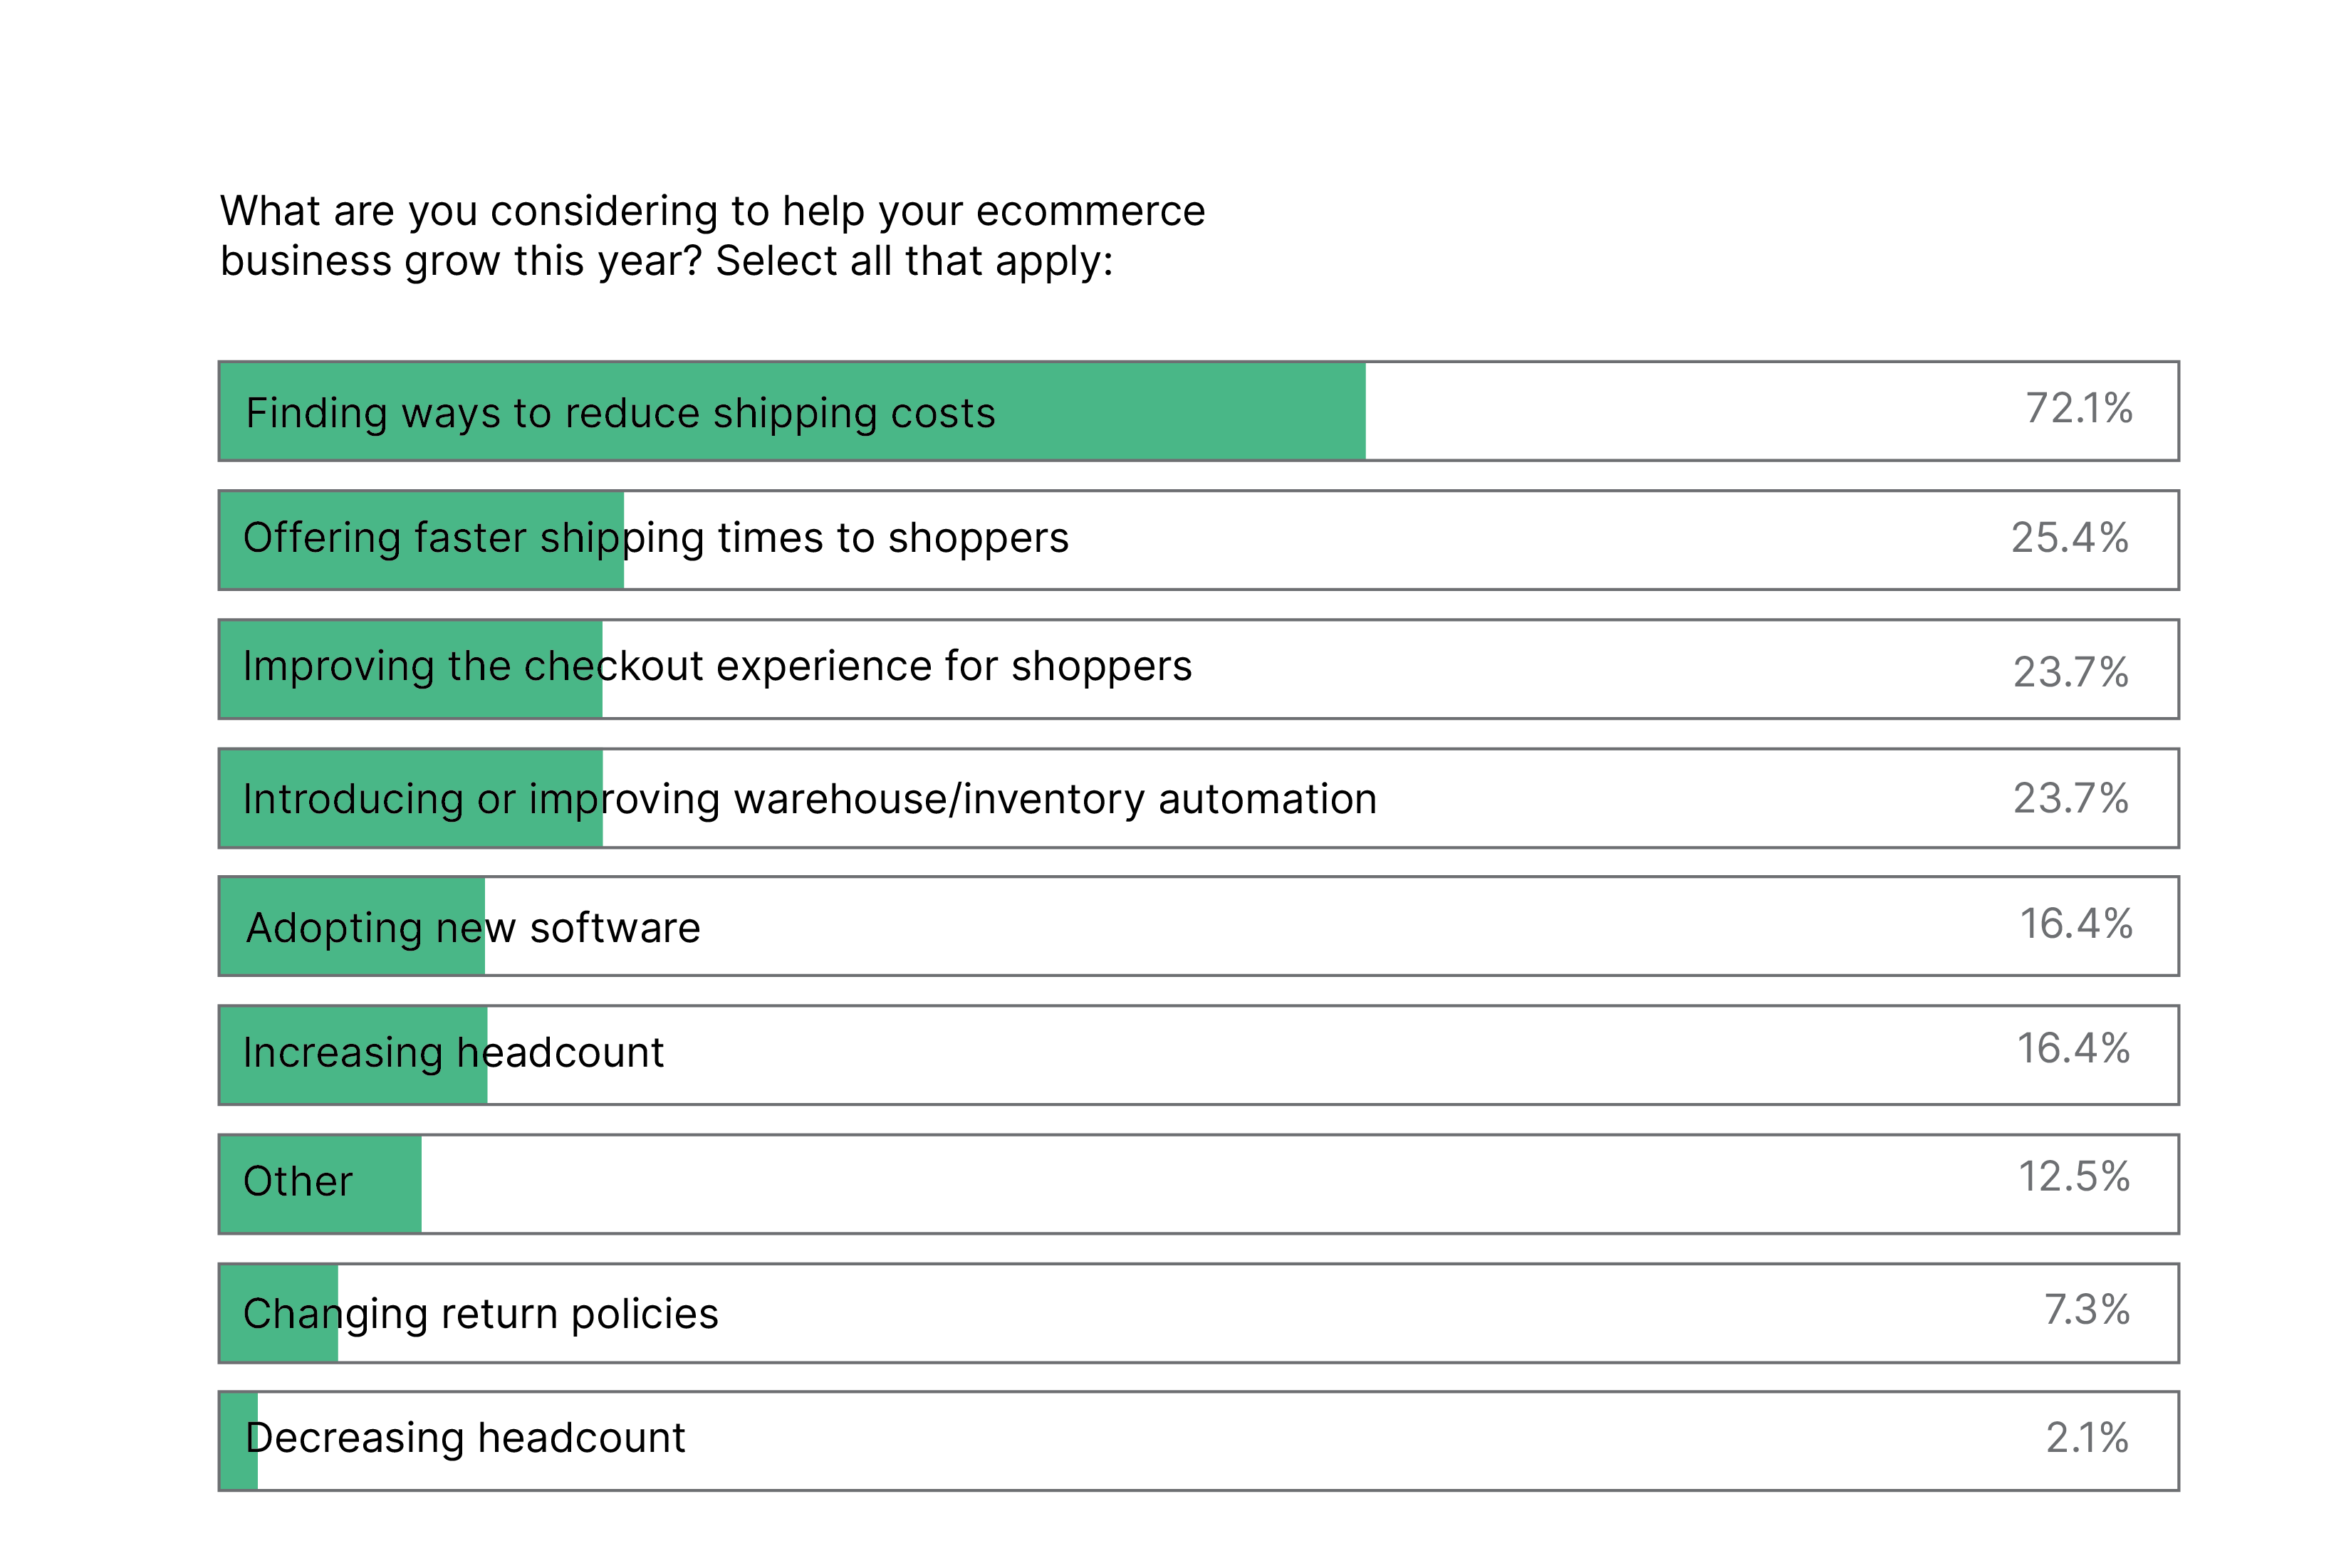Click the "Finding ways to reduce shipping costs" label

[620, 413]
